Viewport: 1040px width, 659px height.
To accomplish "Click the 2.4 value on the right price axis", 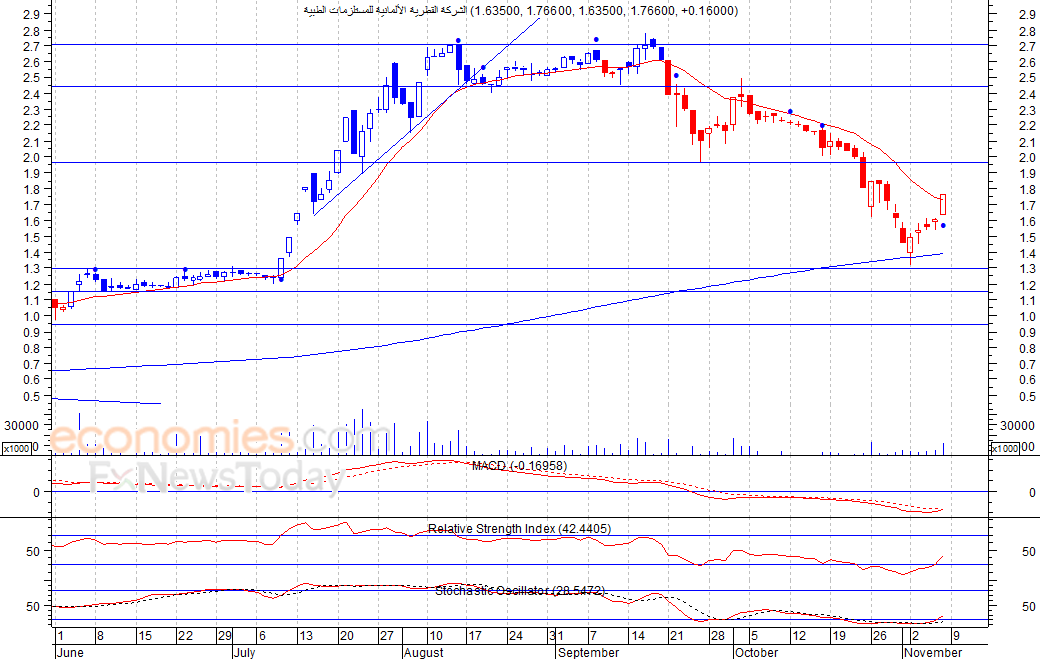I will (1027, 94).
